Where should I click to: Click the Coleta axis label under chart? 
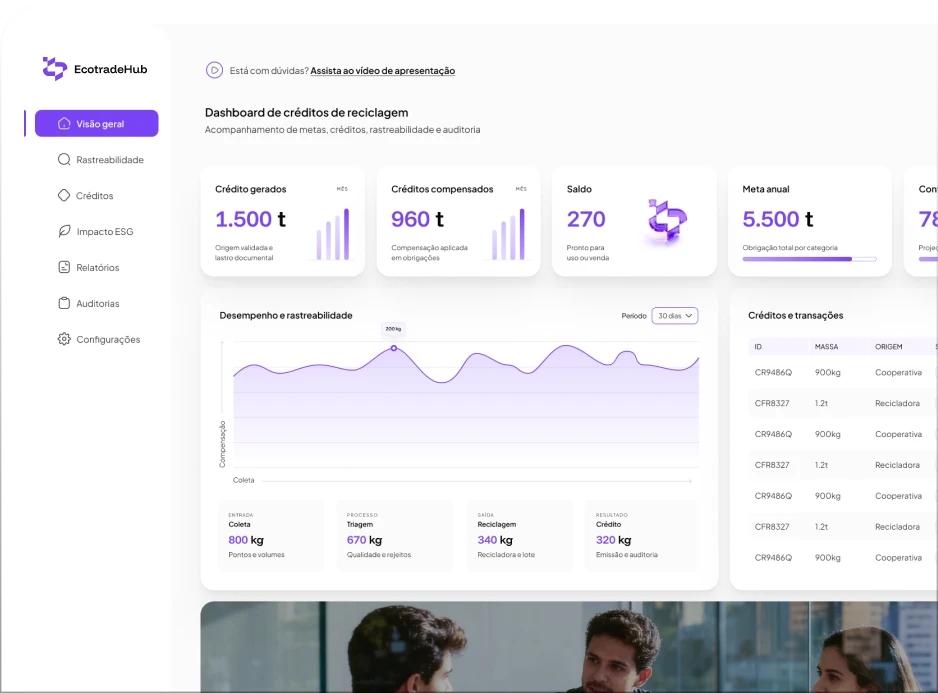coord(243,480)
